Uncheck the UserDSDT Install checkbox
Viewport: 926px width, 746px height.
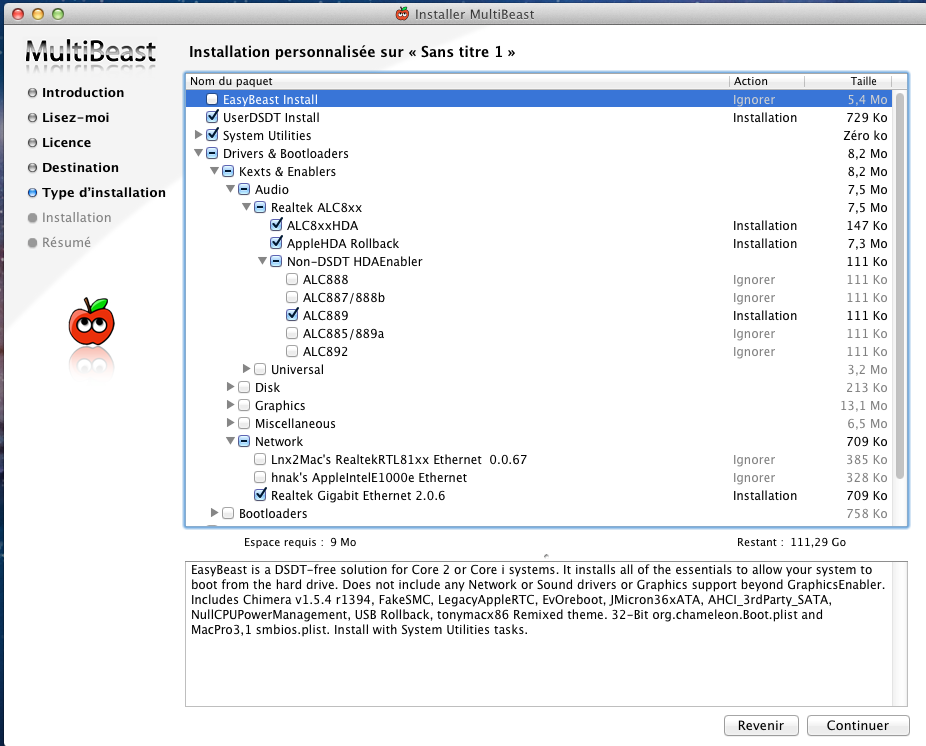coord(212,117)
